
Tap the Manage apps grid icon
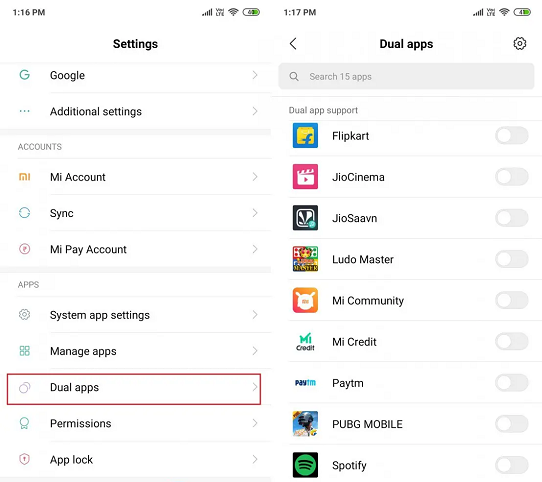pos(25,351)
